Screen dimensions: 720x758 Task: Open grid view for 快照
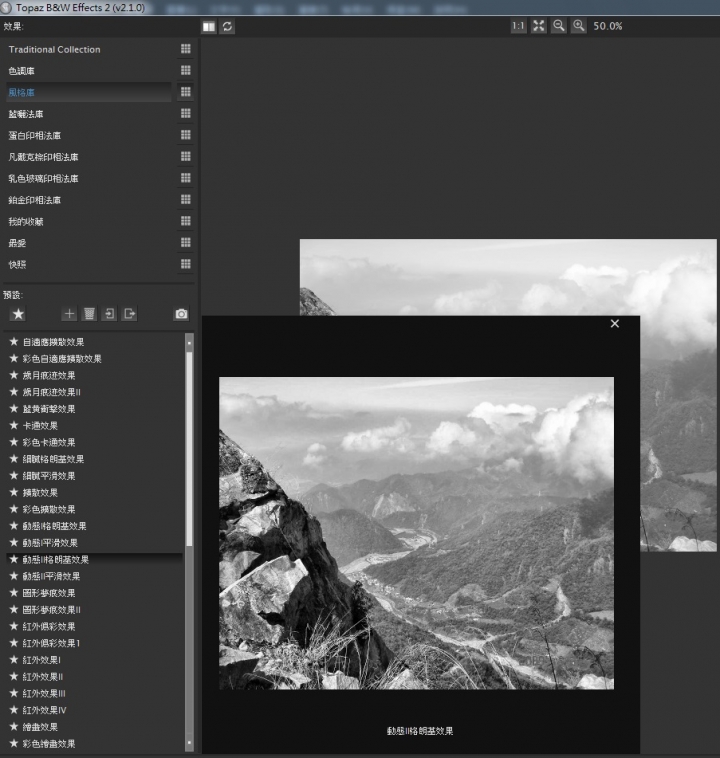point(186,264)
